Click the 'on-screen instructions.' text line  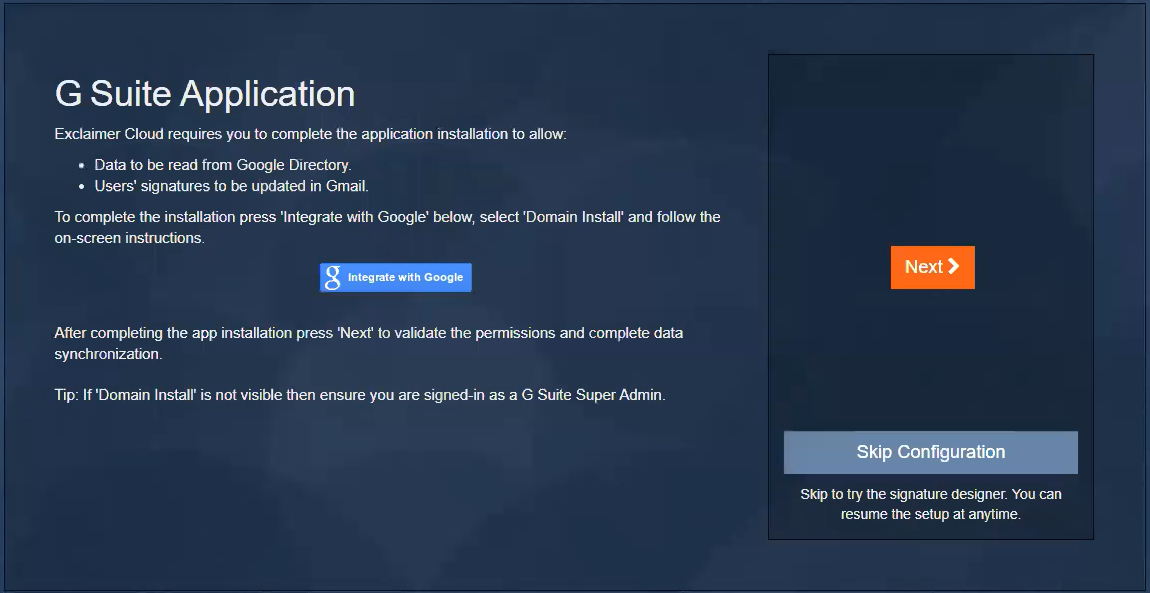tap(130, 239)
